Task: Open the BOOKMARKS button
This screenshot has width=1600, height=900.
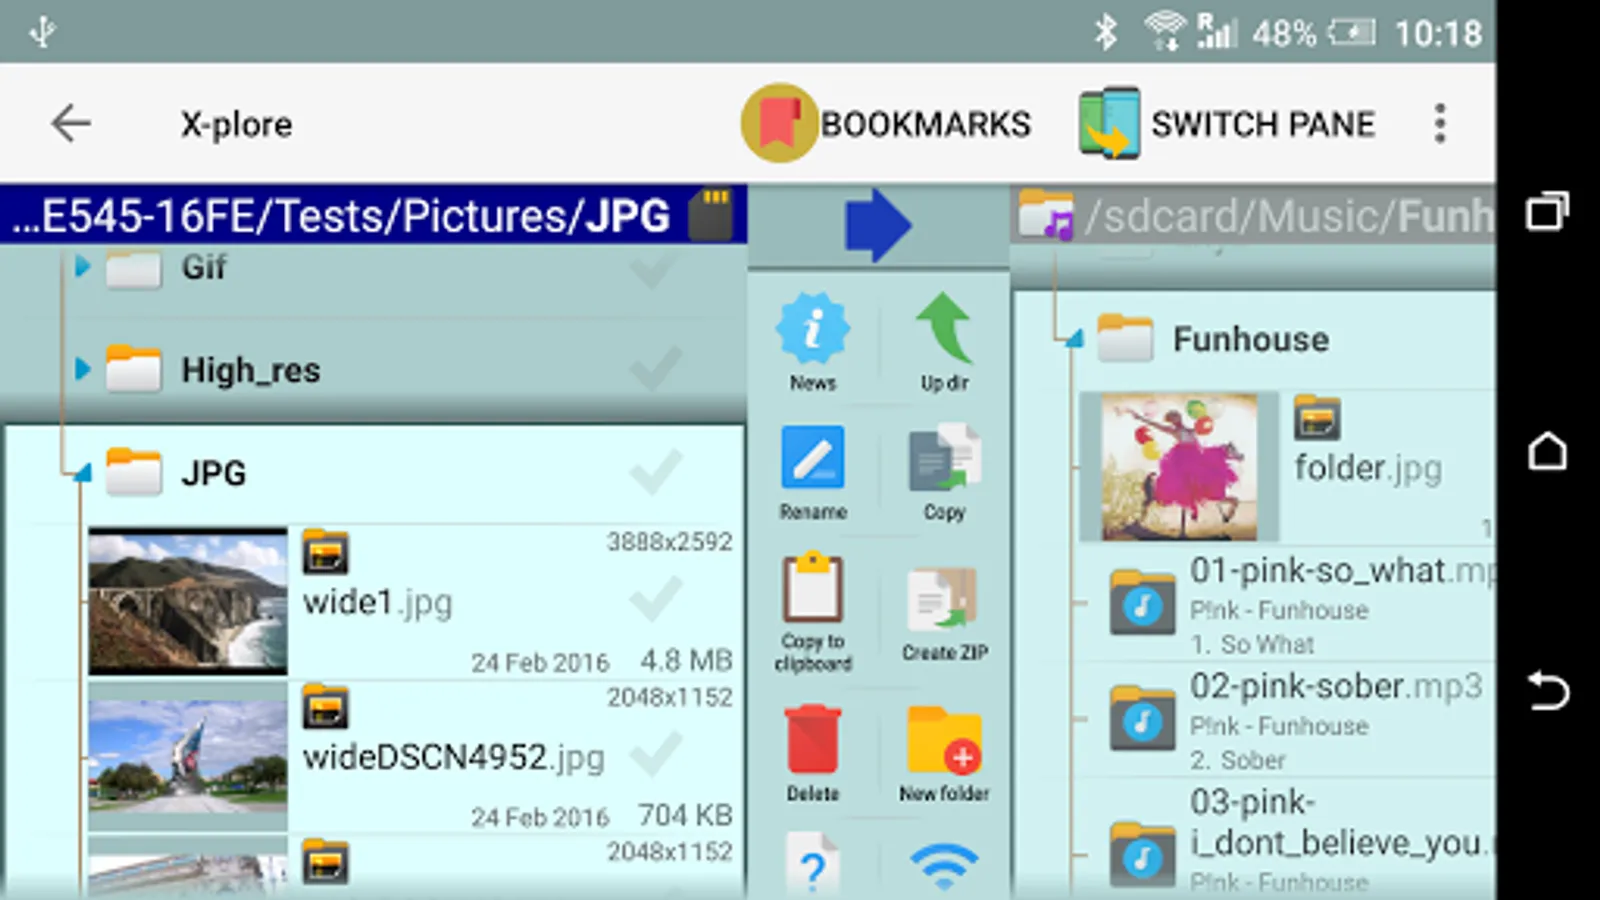Action: coord(886,124)
